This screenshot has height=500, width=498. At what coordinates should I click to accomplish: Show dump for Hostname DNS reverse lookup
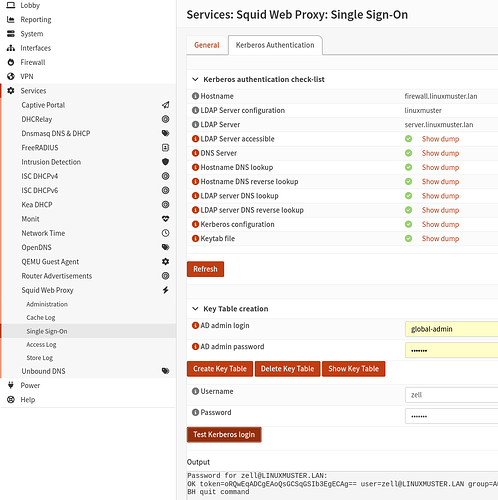coord(440,181)
